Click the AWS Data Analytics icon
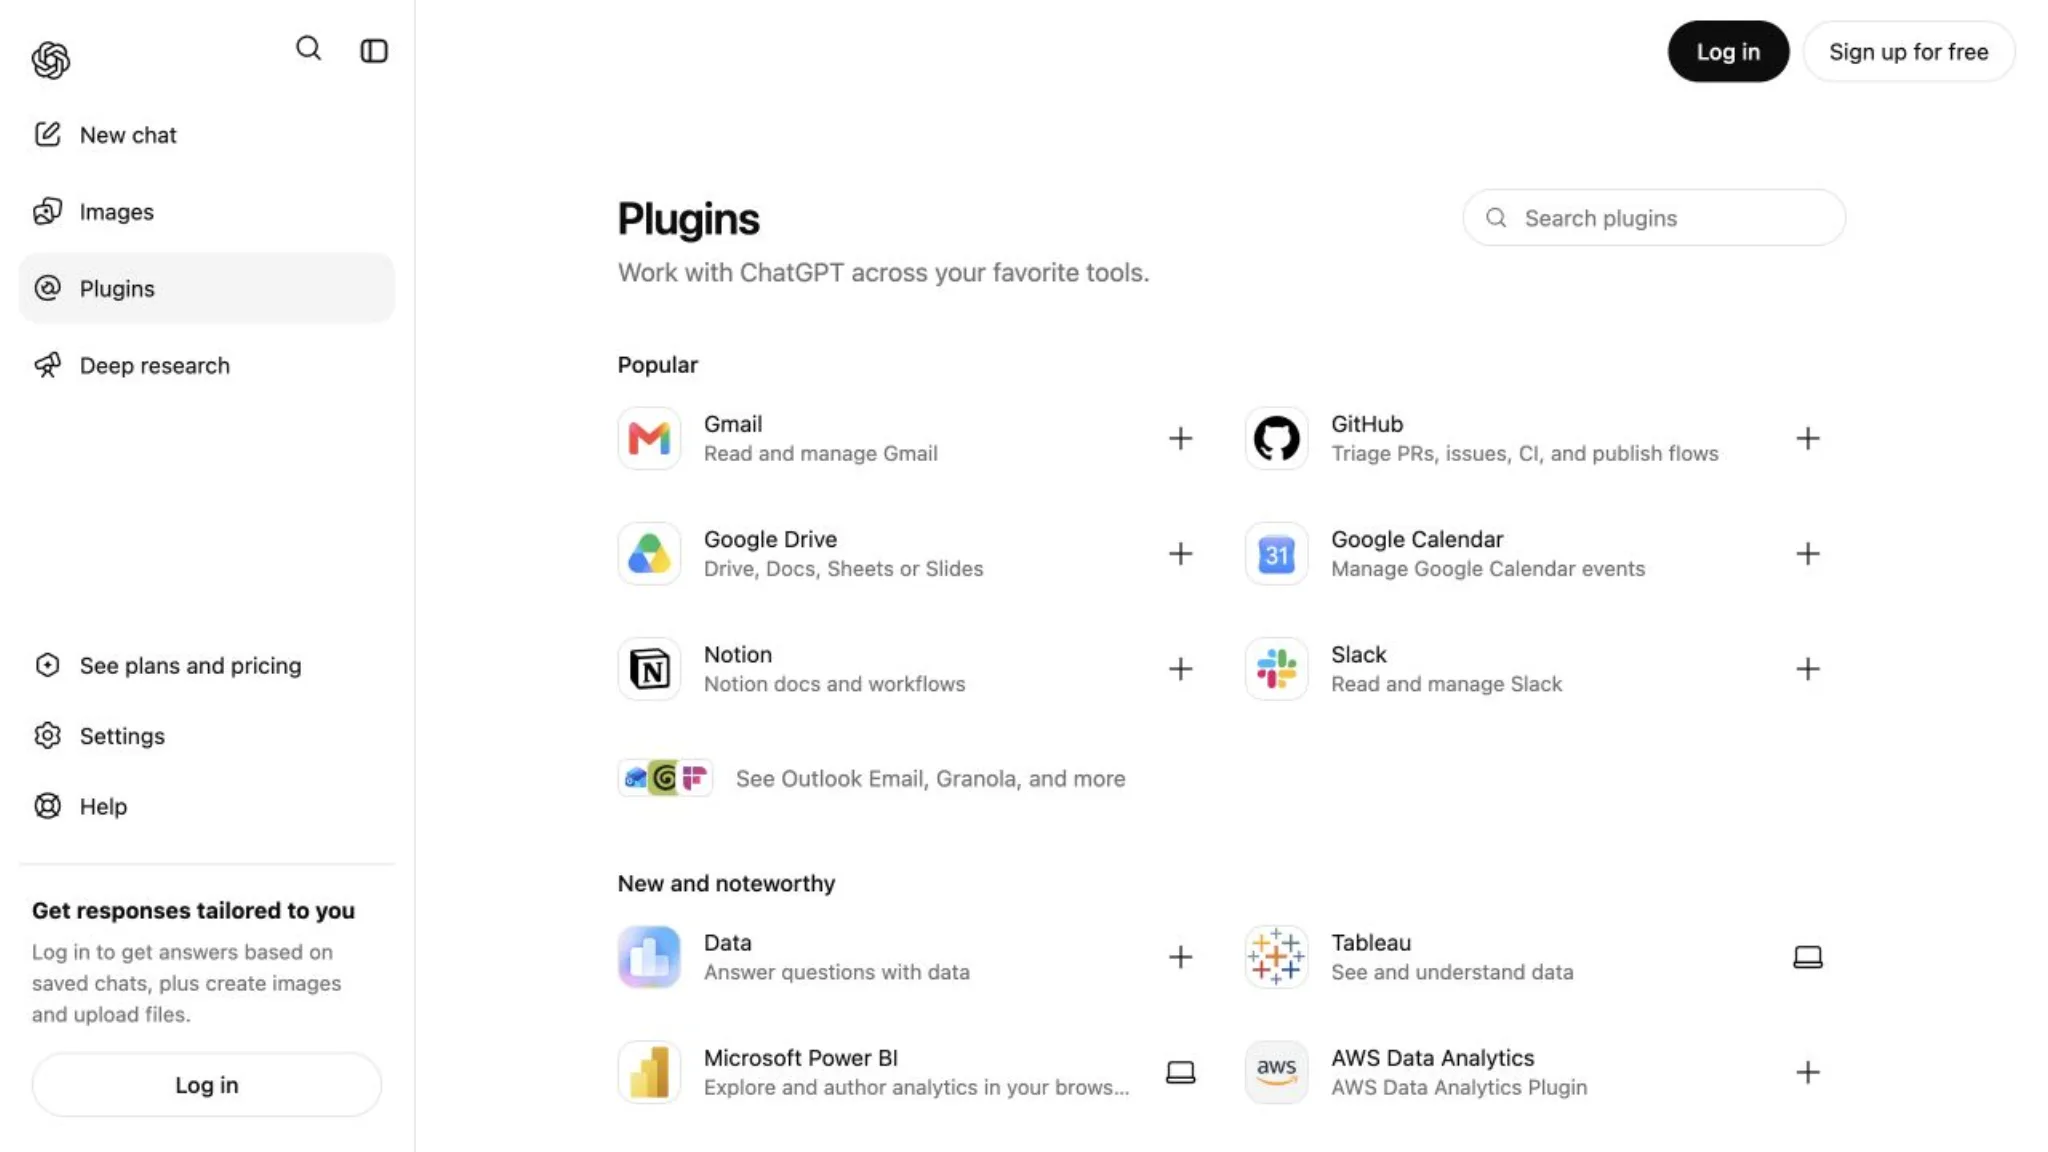Viewport: 2048px width, 1152px height. click(1276, 1072)
